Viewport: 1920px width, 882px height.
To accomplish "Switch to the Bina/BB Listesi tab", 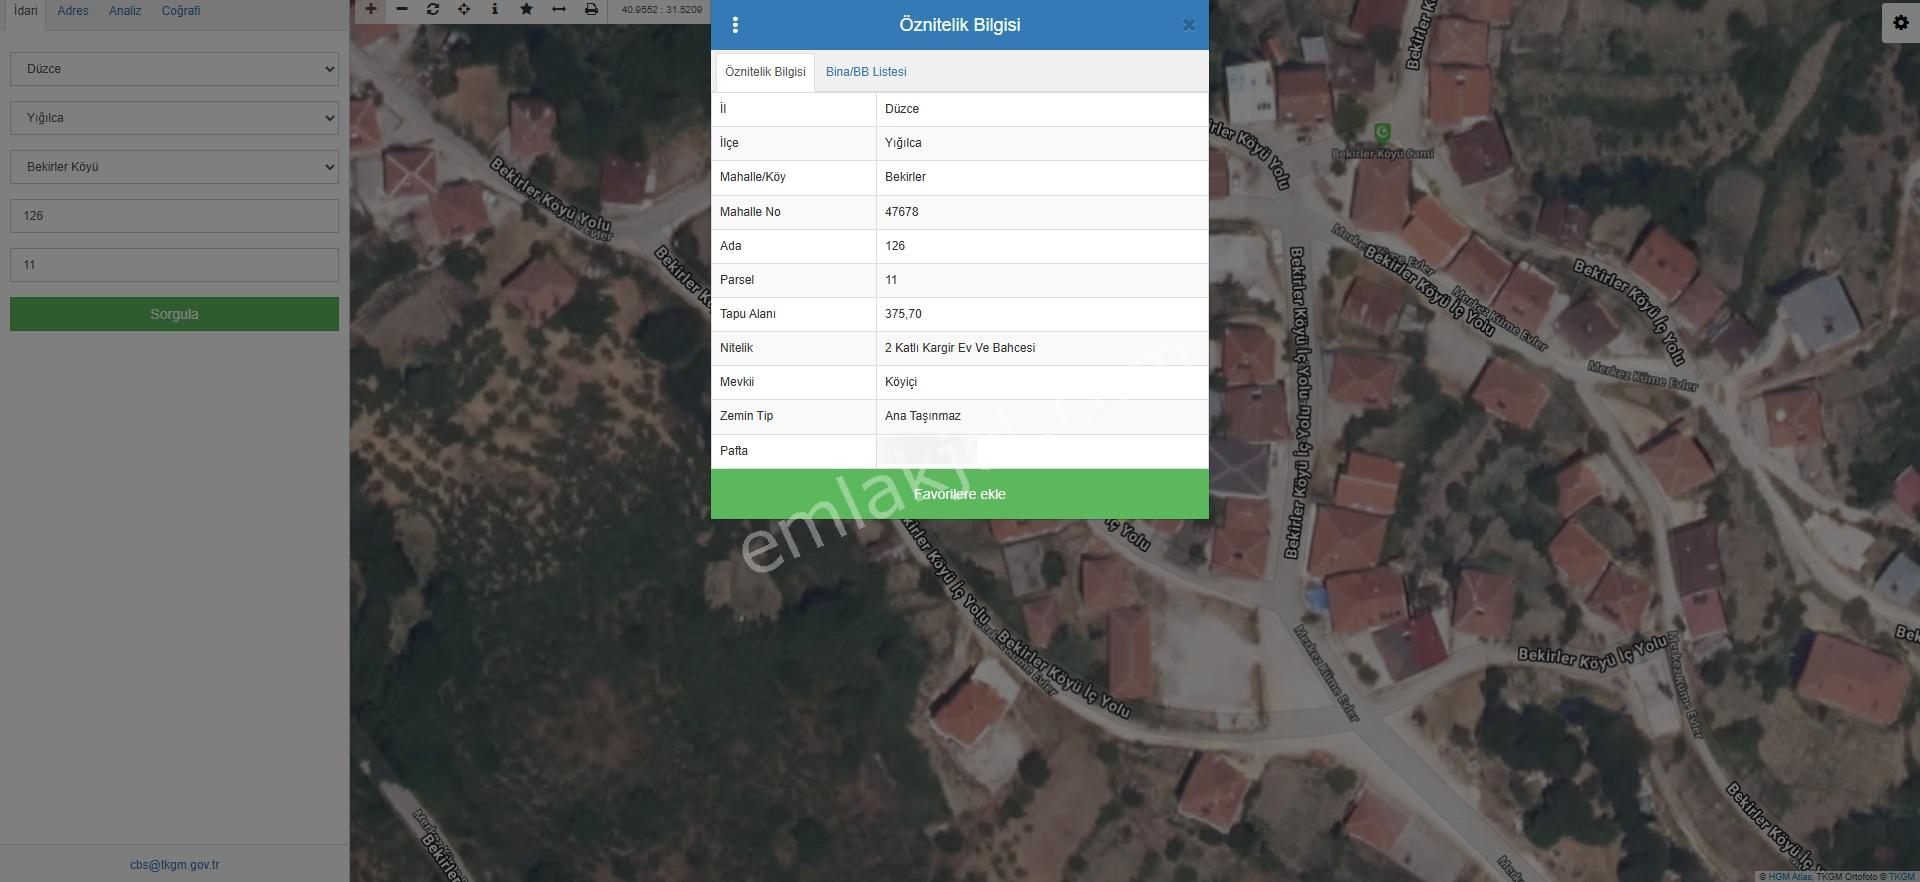I will pyautogui.click(x=866, y=72).
